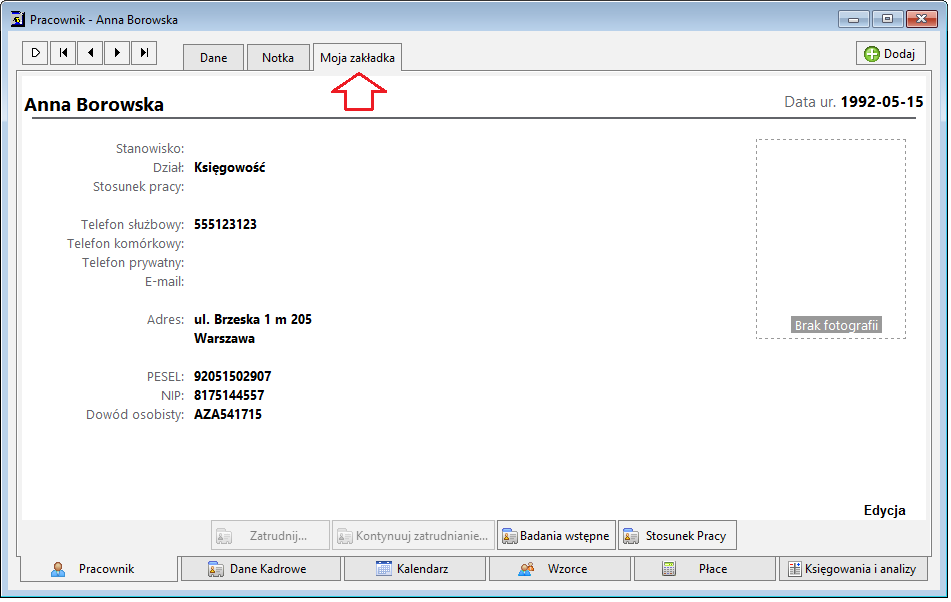Screen dimensions: 951x602
Task: Open the Dane tab
Action: 213,58
